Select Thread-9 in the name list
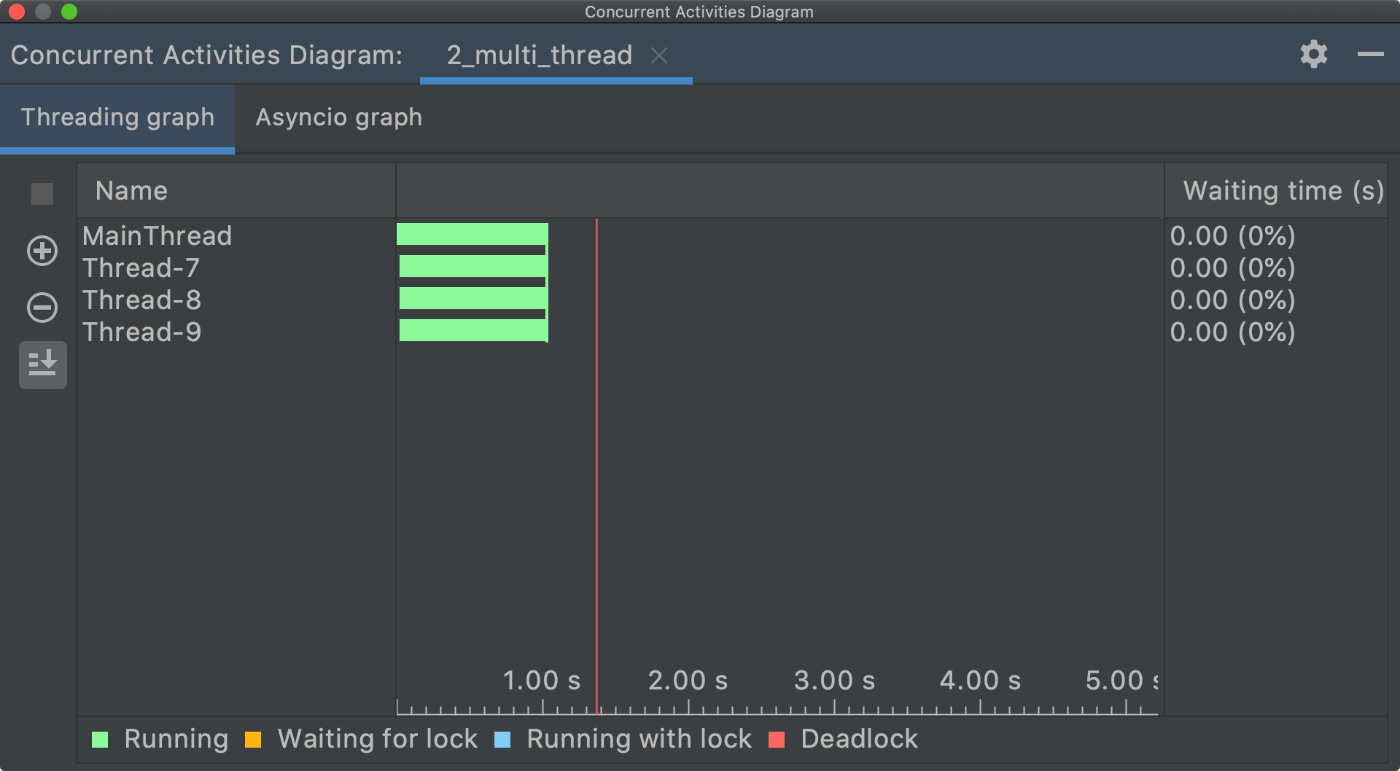Image resolution: width=1400 pixels, height=771 pixels. coord(142,332)
